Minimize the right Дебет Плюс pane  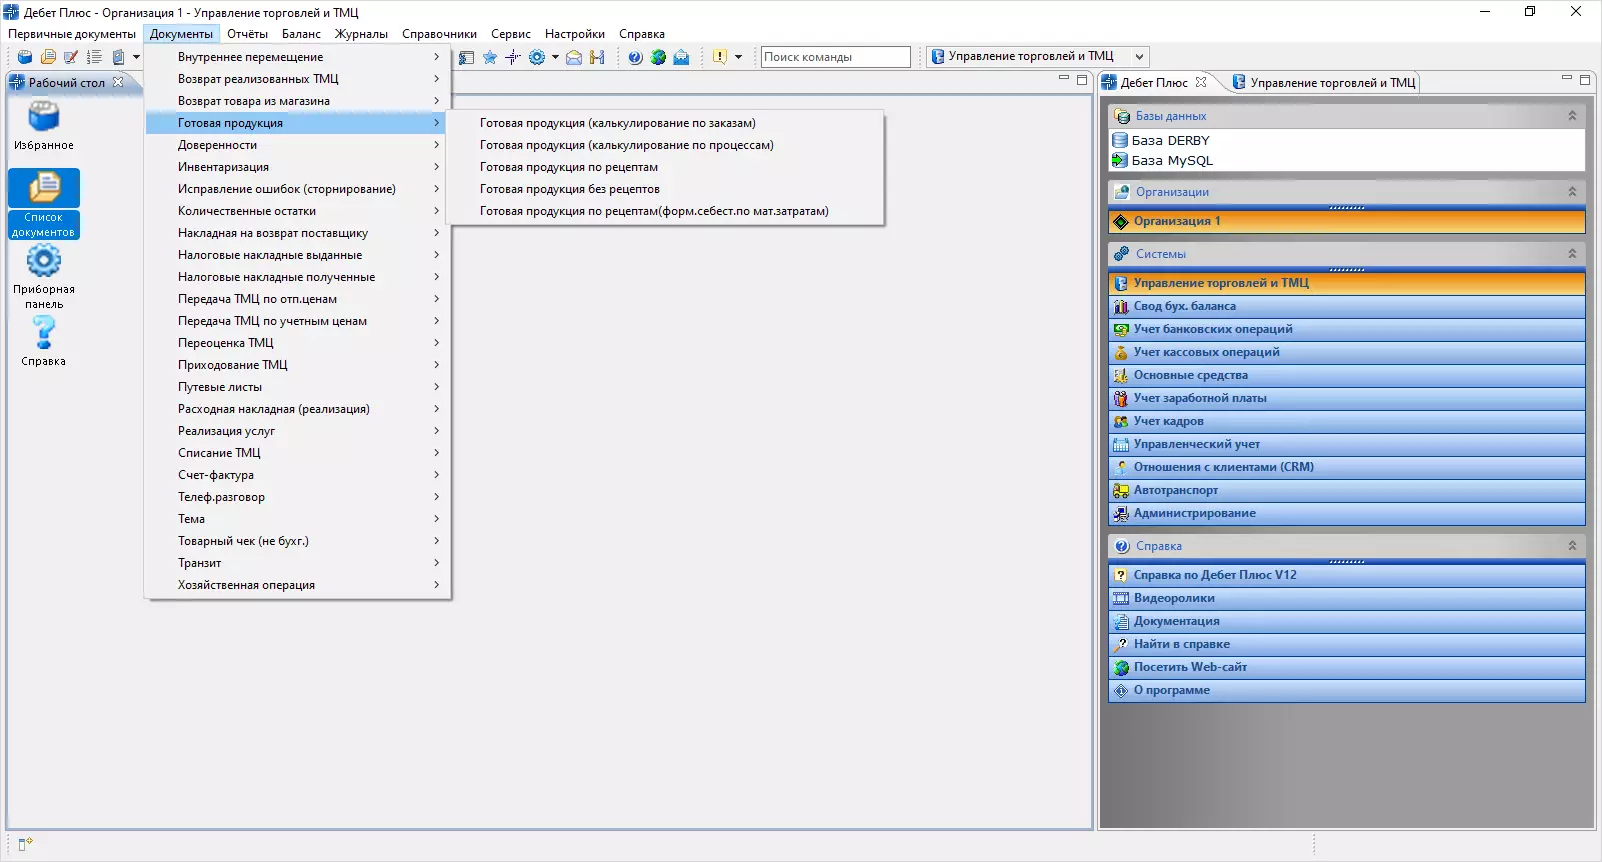point(1567,78)
